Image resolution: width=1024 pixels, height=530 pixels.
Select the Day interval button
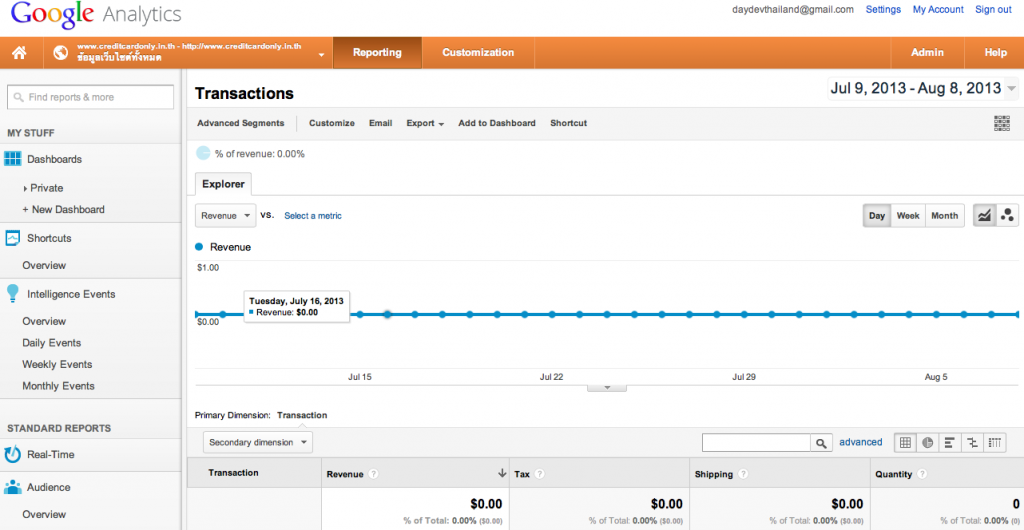(876, 215)
